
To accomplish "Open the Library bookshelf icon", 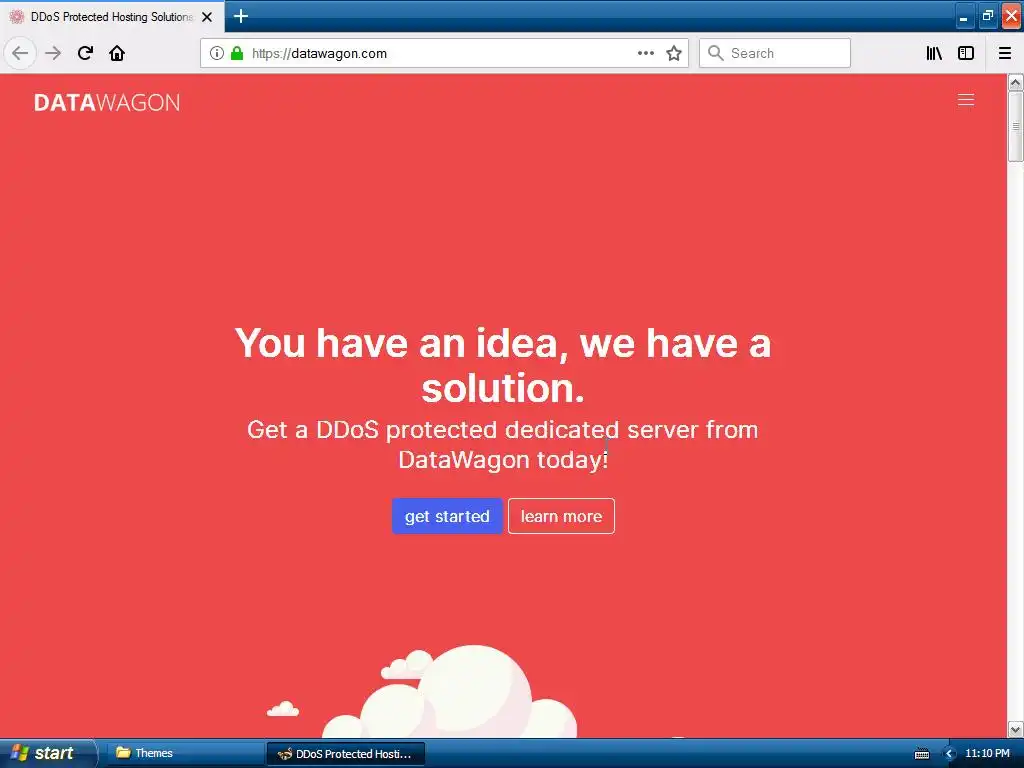I will [x=934, y=53].
